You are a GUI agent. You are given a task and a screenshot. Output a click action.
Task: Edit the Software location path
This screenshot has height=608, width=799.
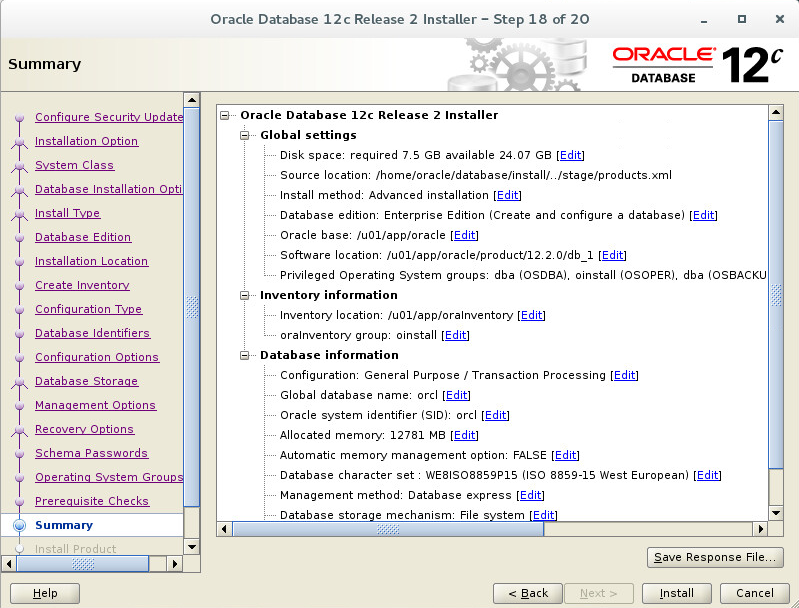pos(612,255)
